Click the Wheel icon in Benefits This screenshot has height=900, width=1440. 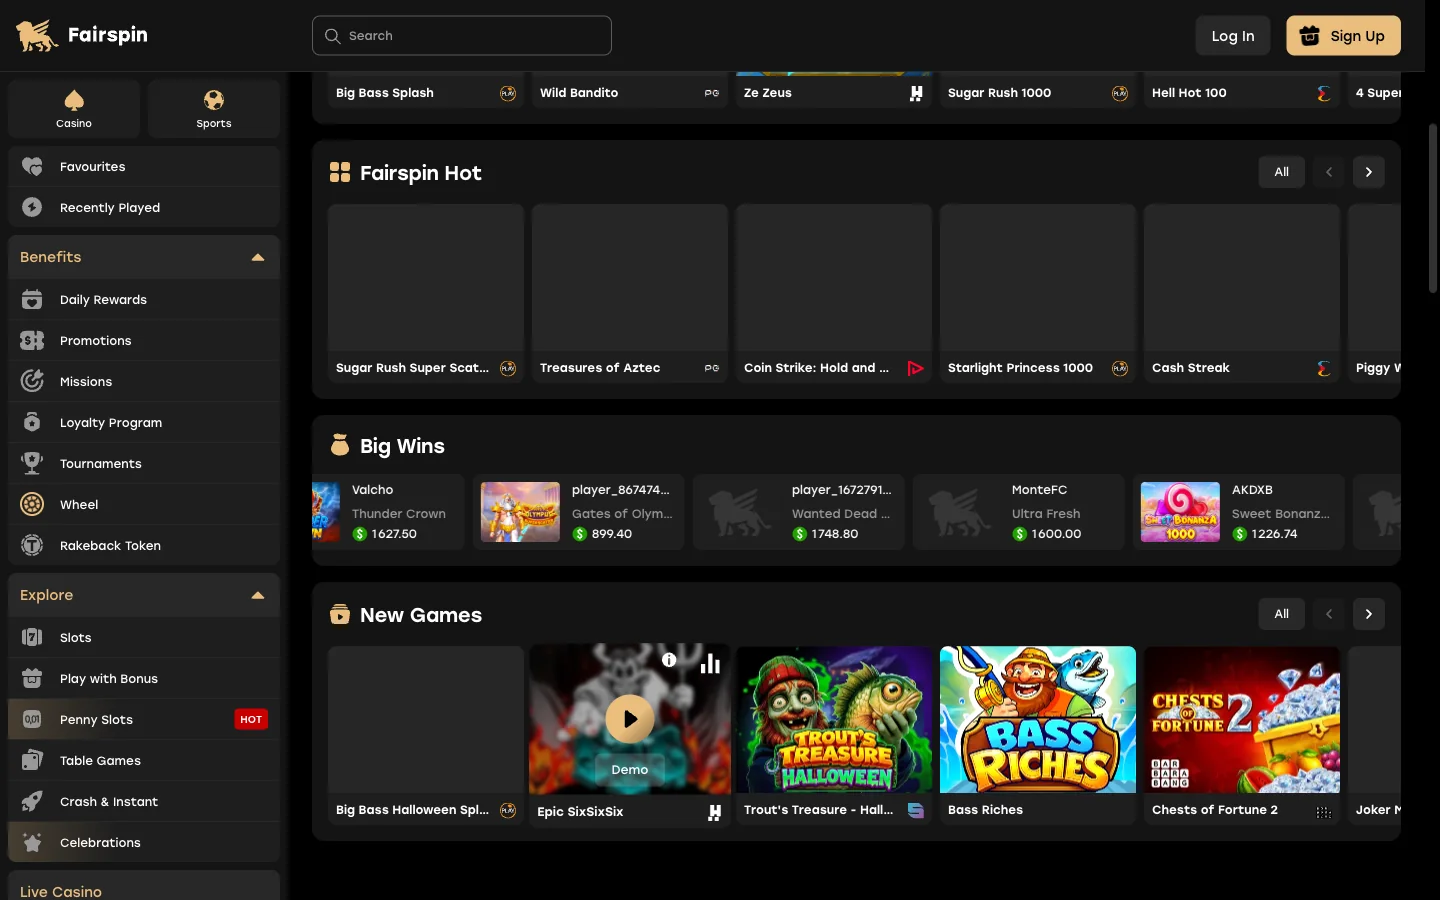tap(32, 505)
